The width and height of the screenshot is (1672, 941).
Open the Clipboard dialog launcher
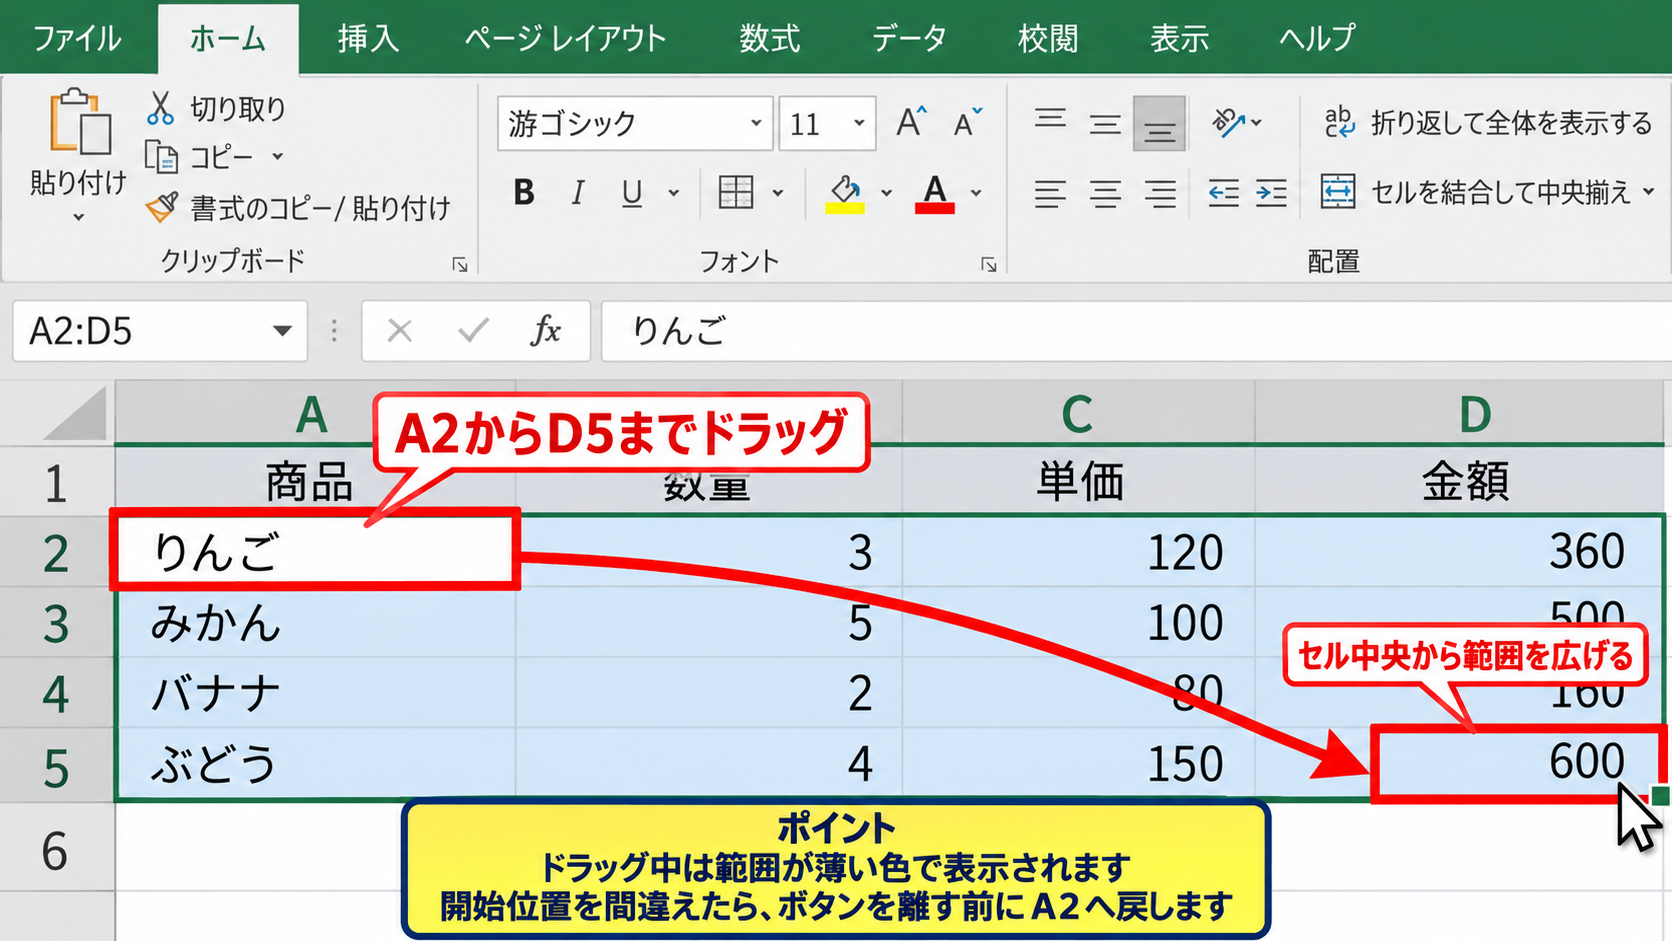[460, 264]
